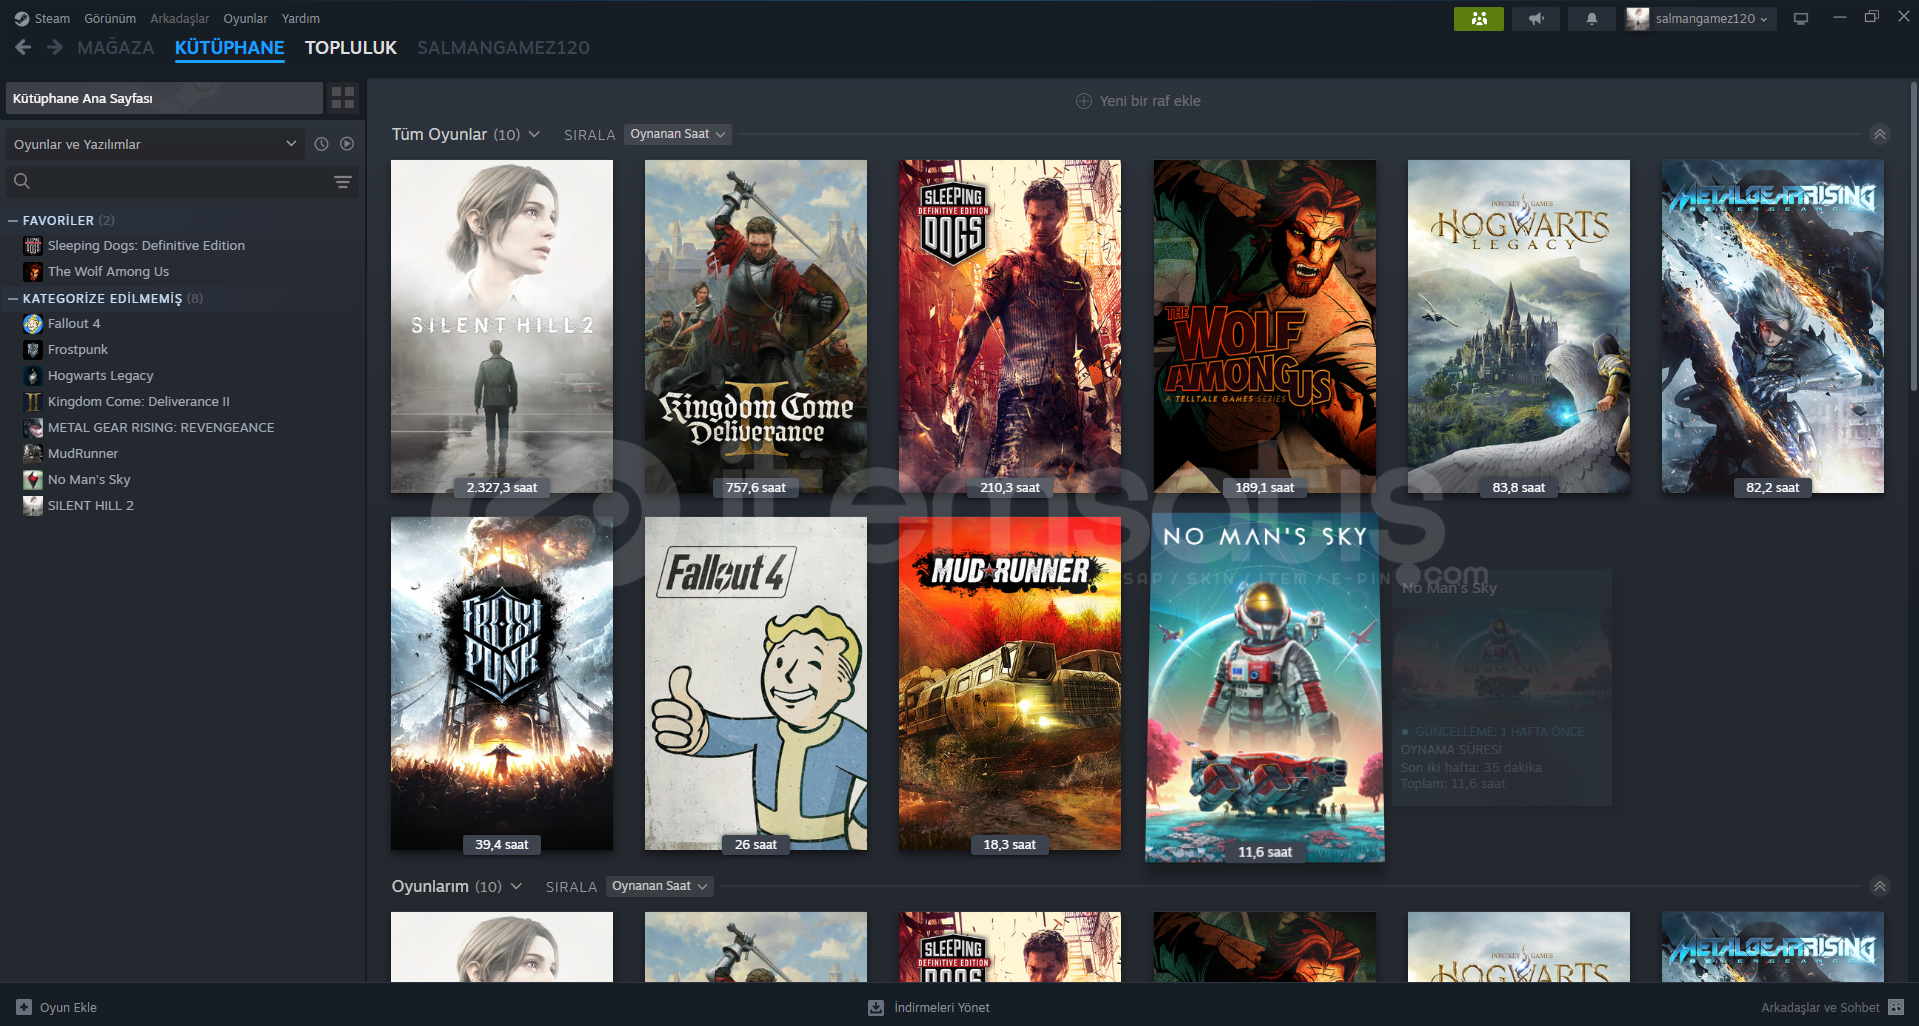Image resolution: width=1919 pixels, height=1026 pixels.
Task: Select the Sleeping Dogs cover, 210,3 saat
Action: point(1010,326)
